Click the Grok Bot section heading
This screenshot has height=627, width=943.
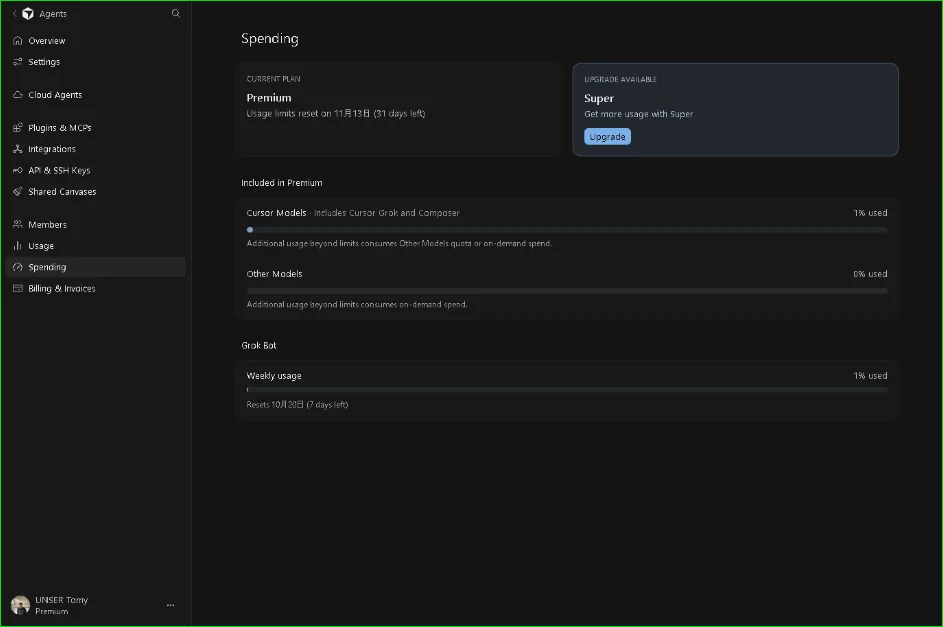point(259,346)
